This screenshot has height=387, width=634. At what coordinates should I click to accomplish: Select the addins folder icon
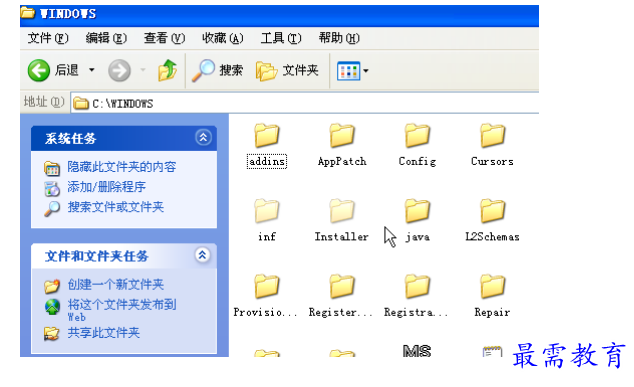pos(267,135)
